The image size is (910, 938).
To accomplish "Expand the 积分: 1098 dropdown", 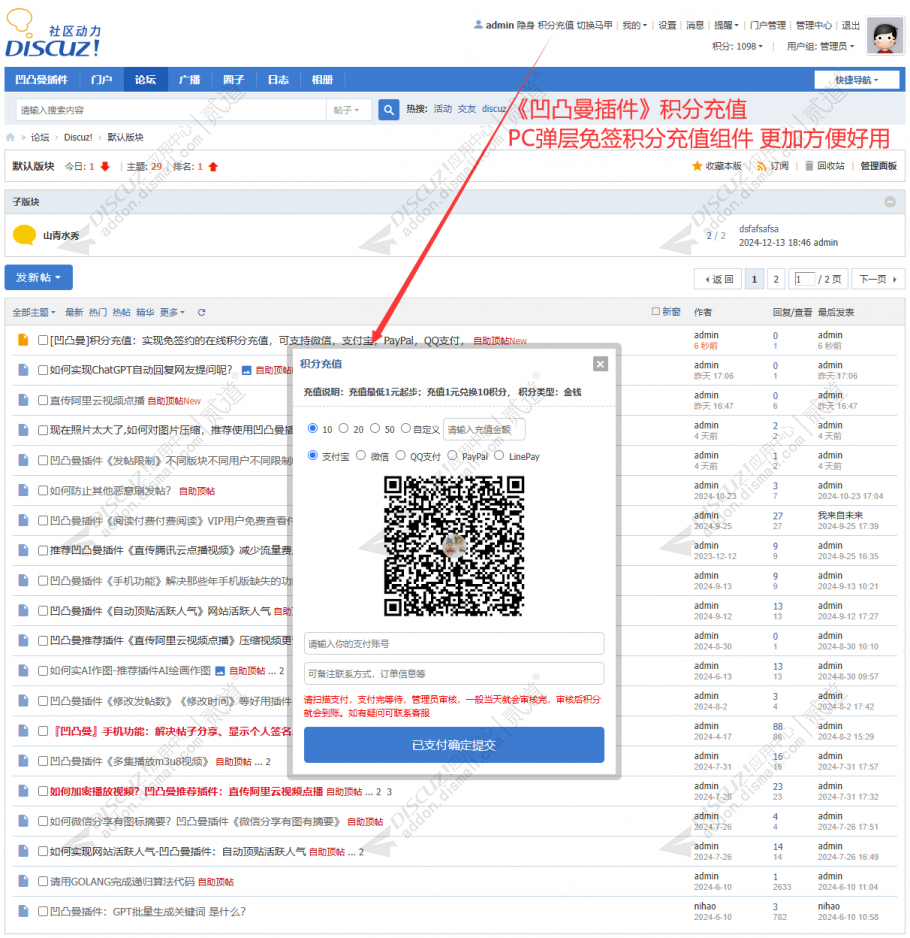I will tap(737, 46).
